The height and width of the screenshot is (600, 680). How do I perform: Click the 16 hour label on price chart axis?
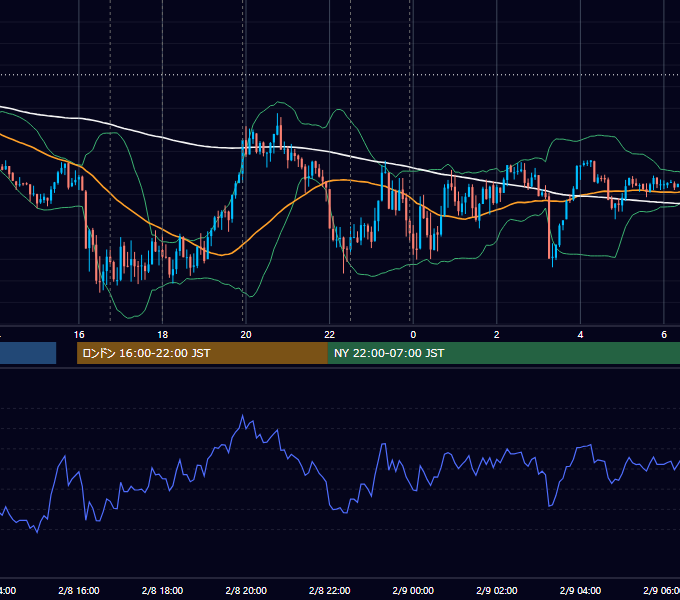pos(79,335)
